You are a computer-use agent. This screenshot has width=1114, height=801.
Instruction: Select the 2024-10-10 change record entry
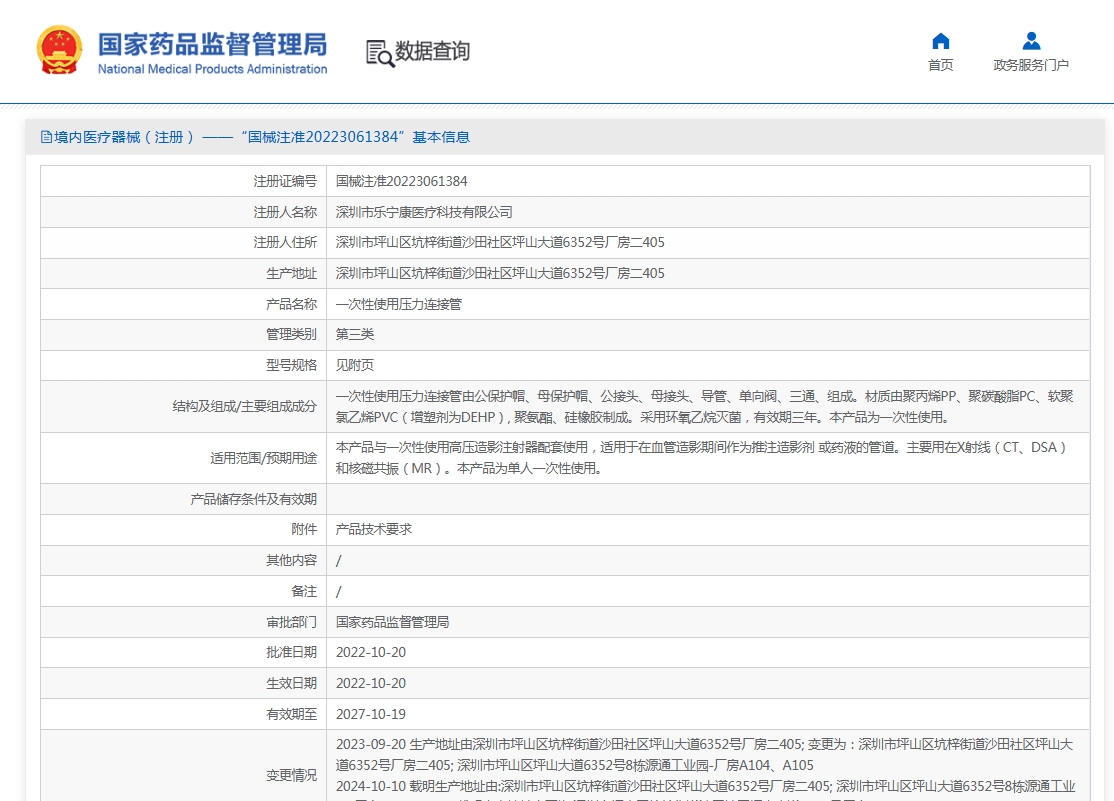[x=705, y=789]
